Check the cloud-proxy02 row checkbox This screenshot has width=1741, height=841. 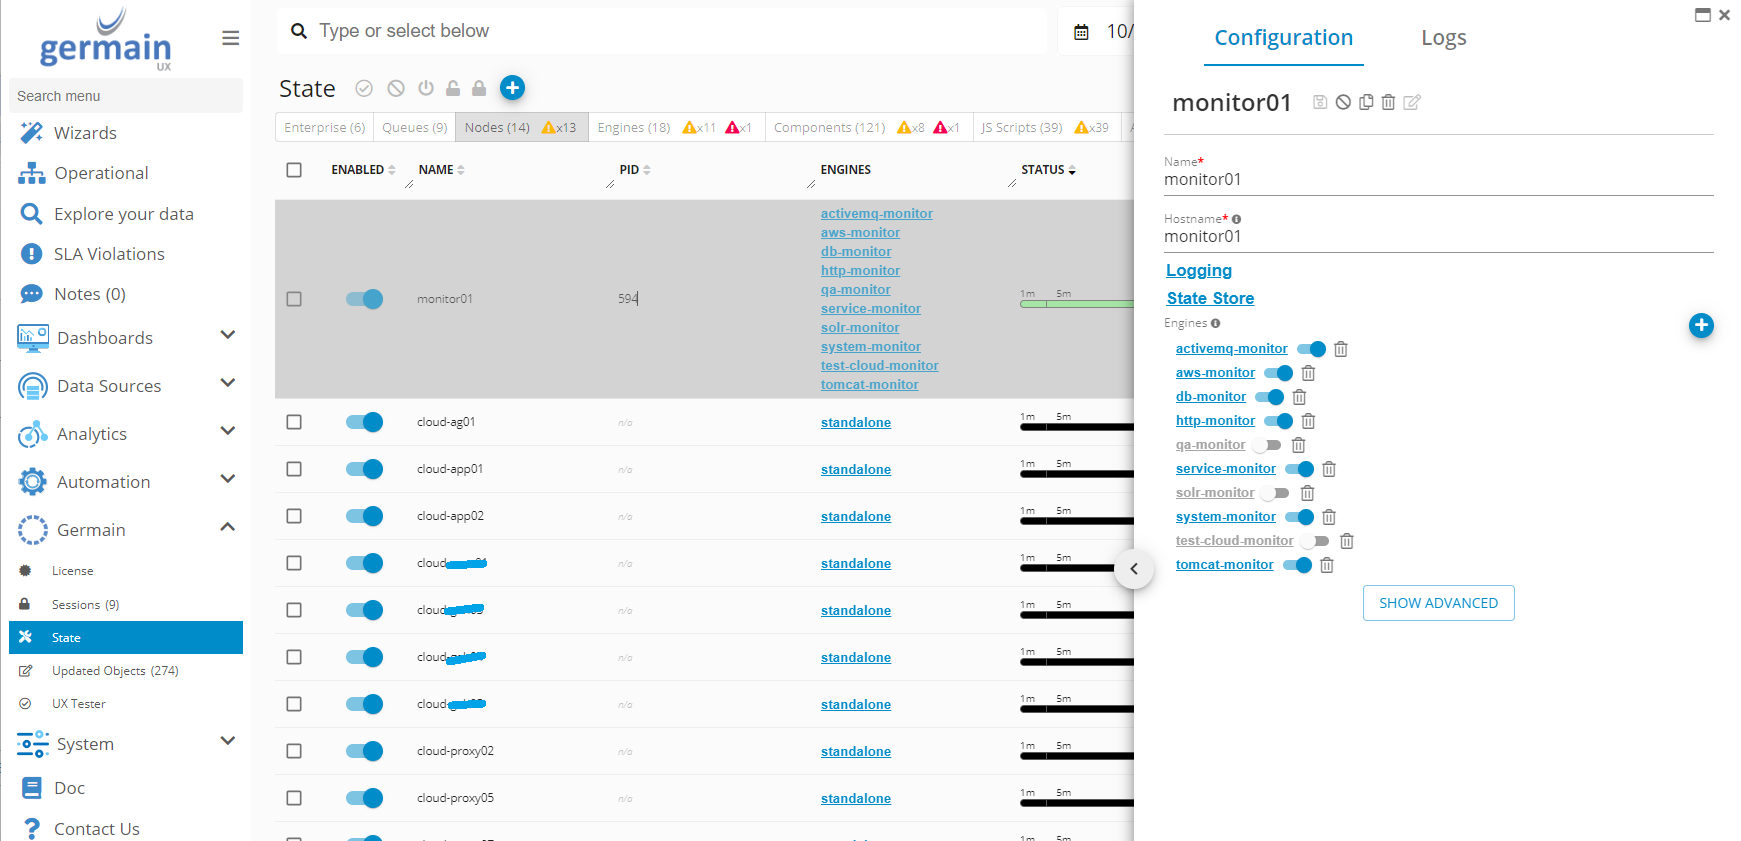click(294, 751)
